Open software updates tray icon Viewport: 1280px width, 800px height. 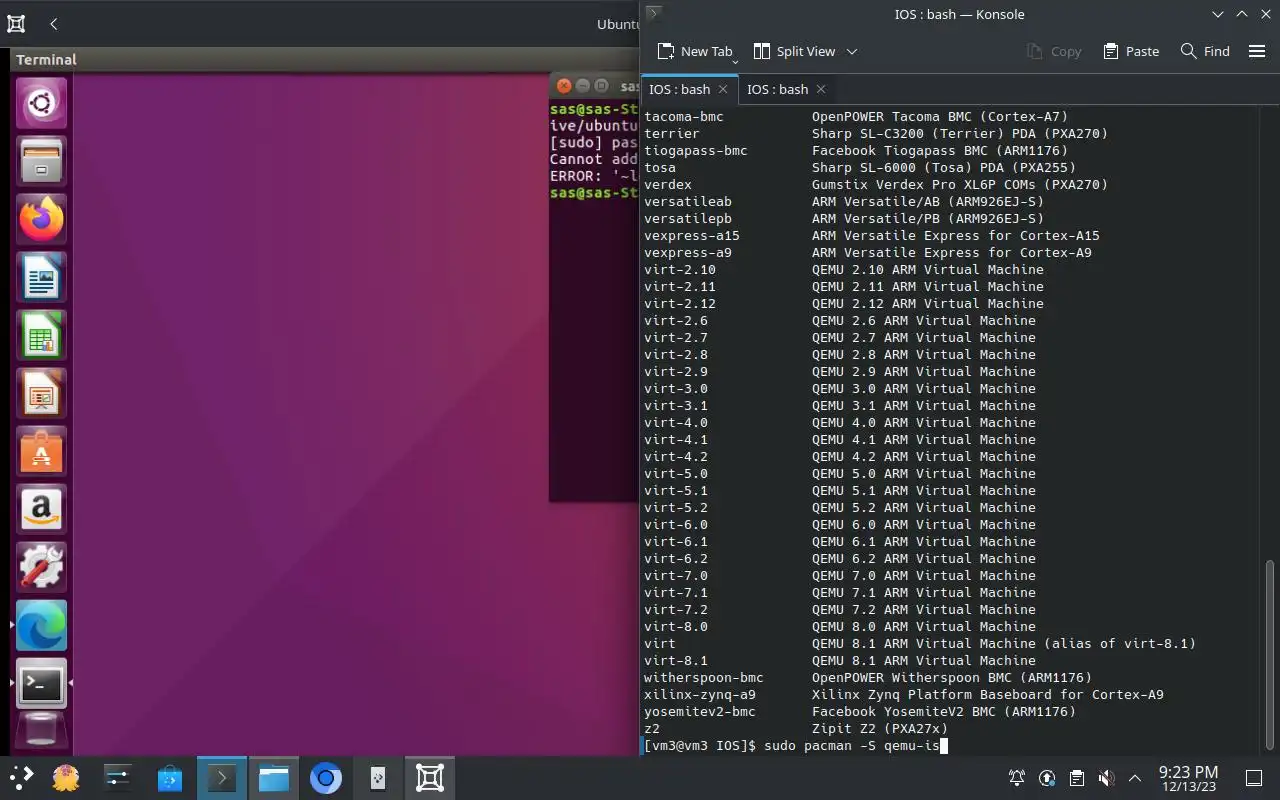coord(1047,778)
